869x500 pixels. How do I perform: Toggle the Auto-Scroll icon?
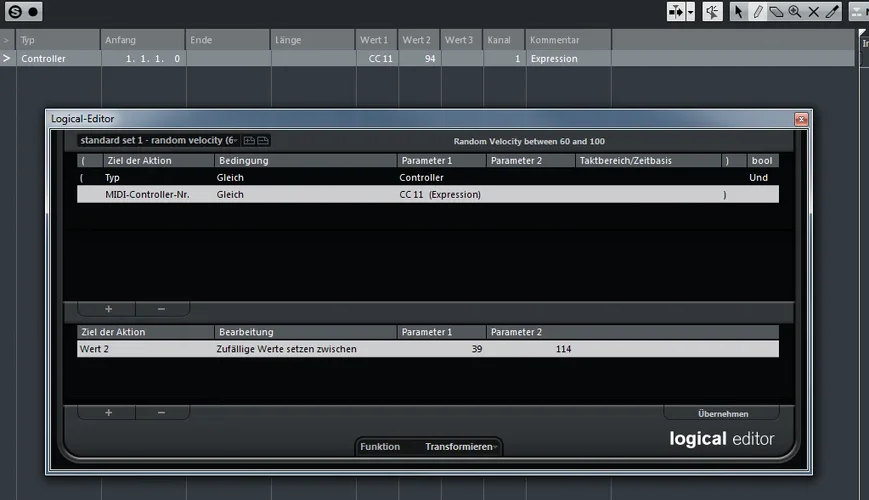point(676,12)
